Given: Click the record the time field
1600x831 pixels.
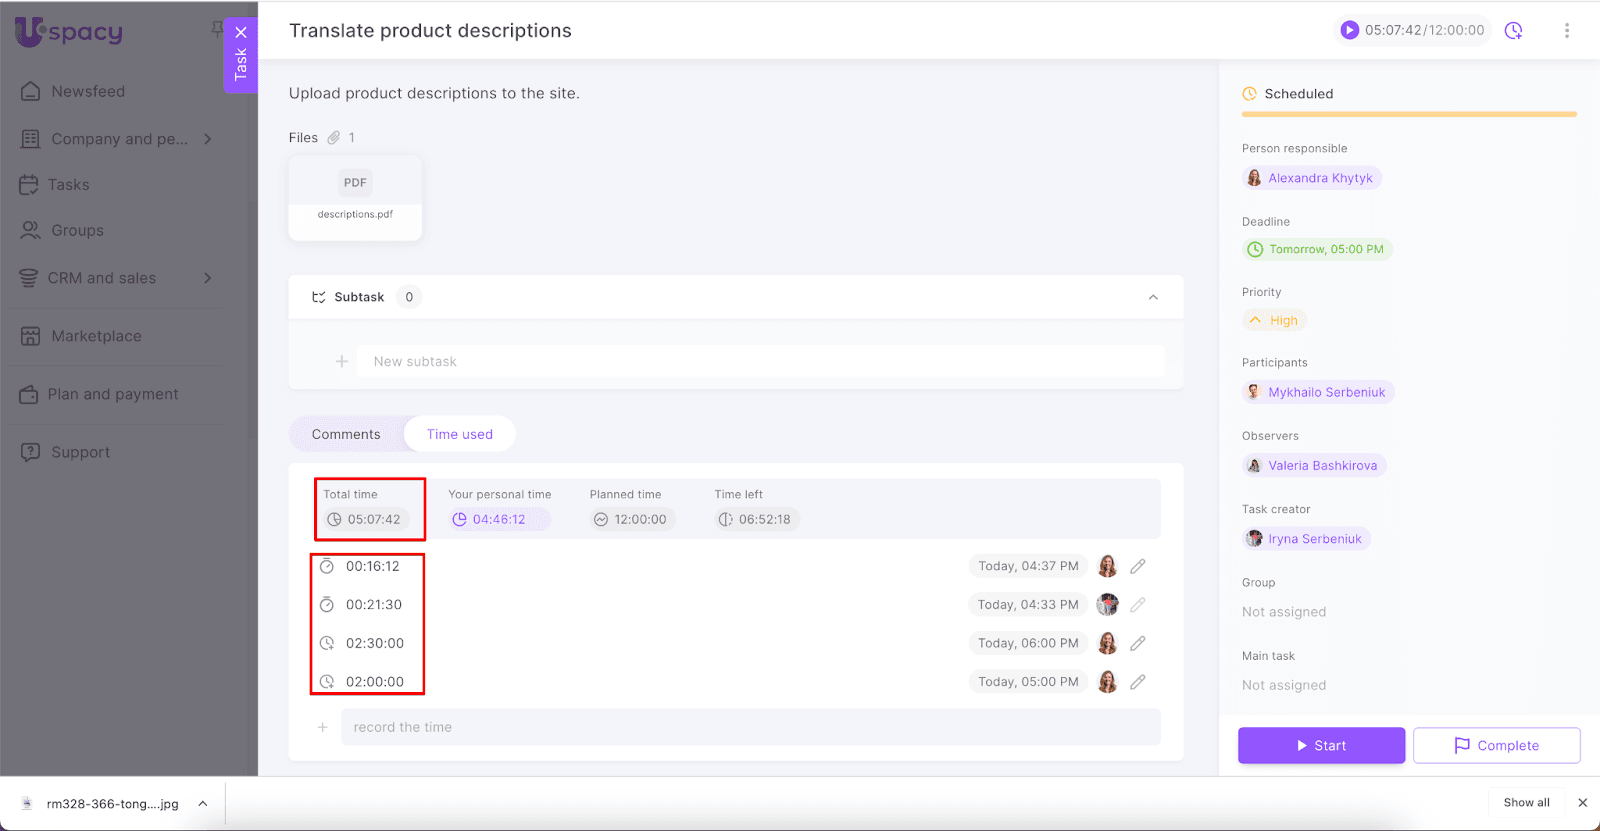Looking at the screenshot, I should pyautogui.click(x=750, y=727).
